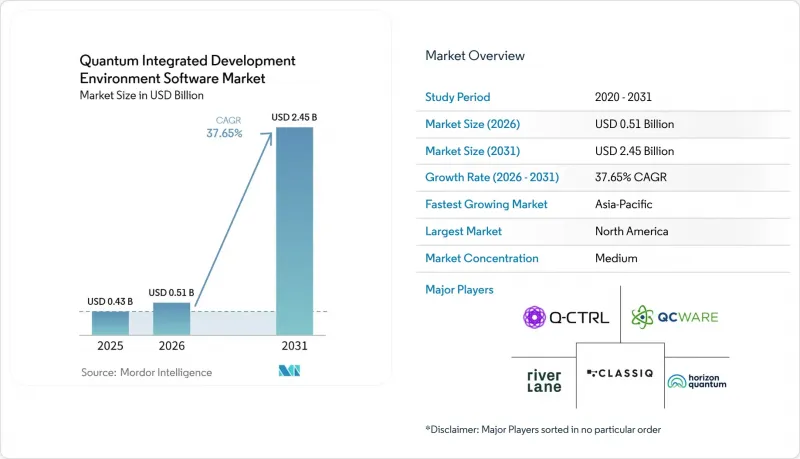Click the 'Fastest Growing Market' label
This screenshot has height=459, width=800.
tap(486, 204)
